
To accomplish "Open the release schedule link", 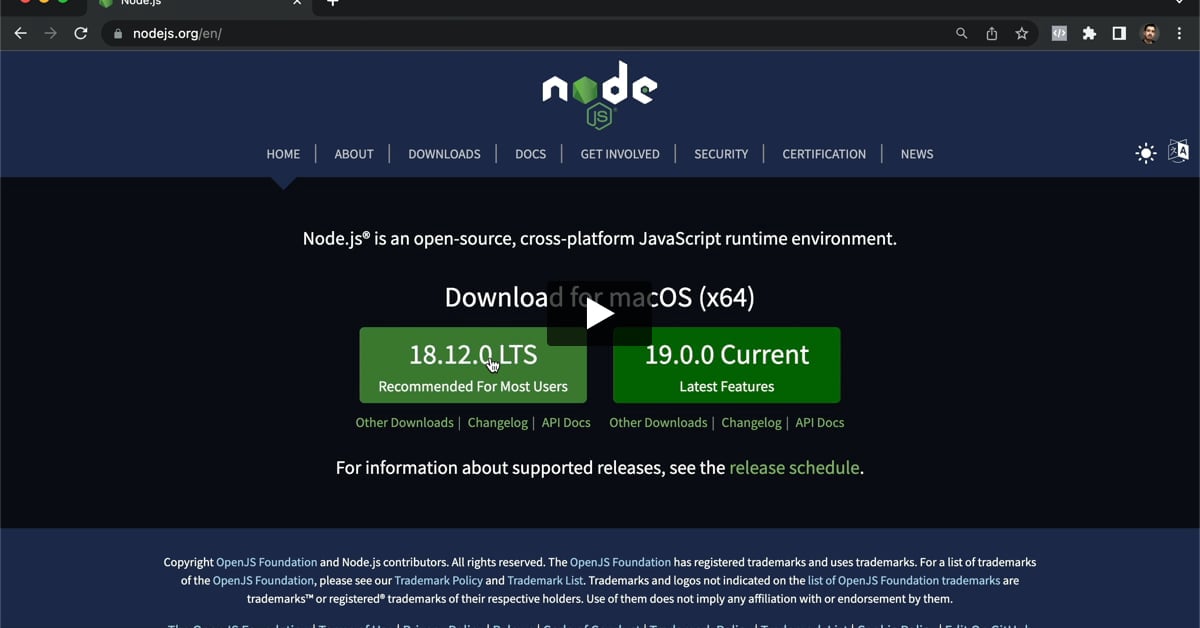I will click(x=794, y=468).
